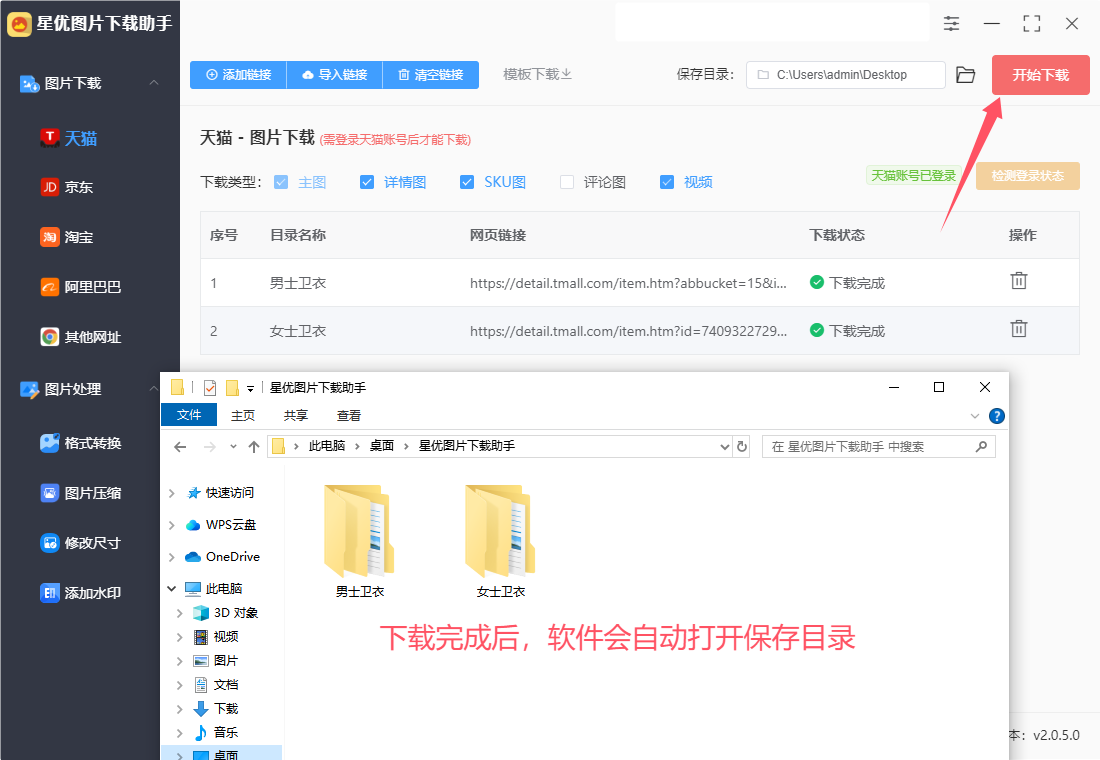Click the save directory path field
Screen dimensions: 1100x760
pos(845,75)
